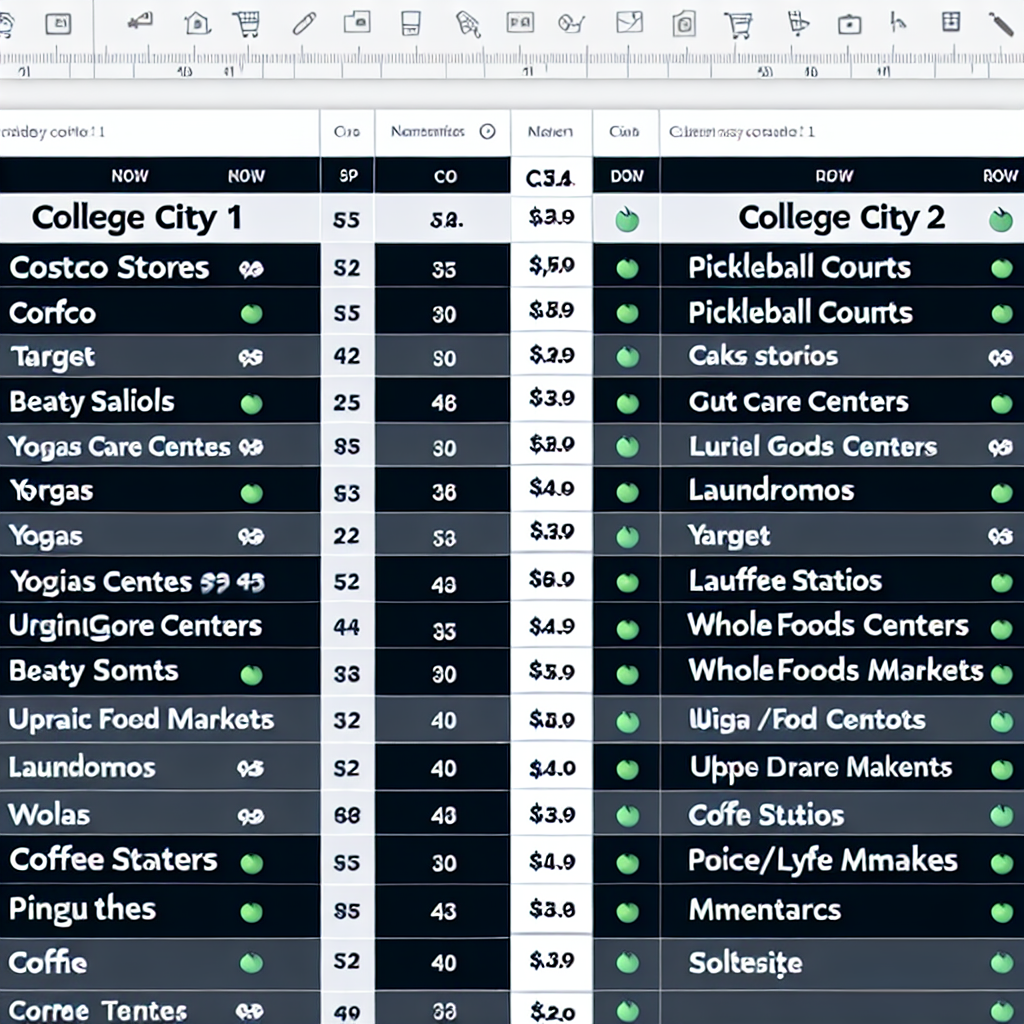Image resolution: width=1024 pixels, height=1024 pixels.
Task: Click the College City 2 title cell
Action: pos(842,218)
